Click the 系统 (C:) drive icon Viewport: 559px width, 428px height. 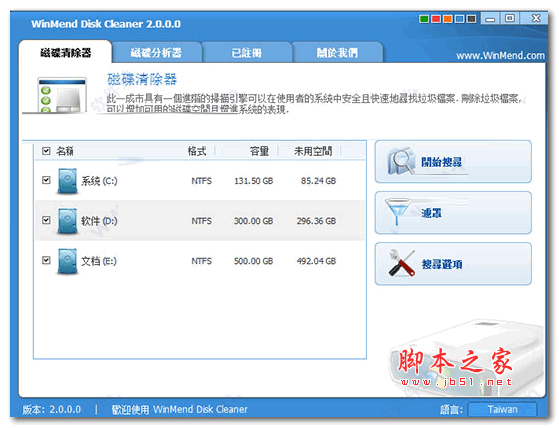(67, 181)
